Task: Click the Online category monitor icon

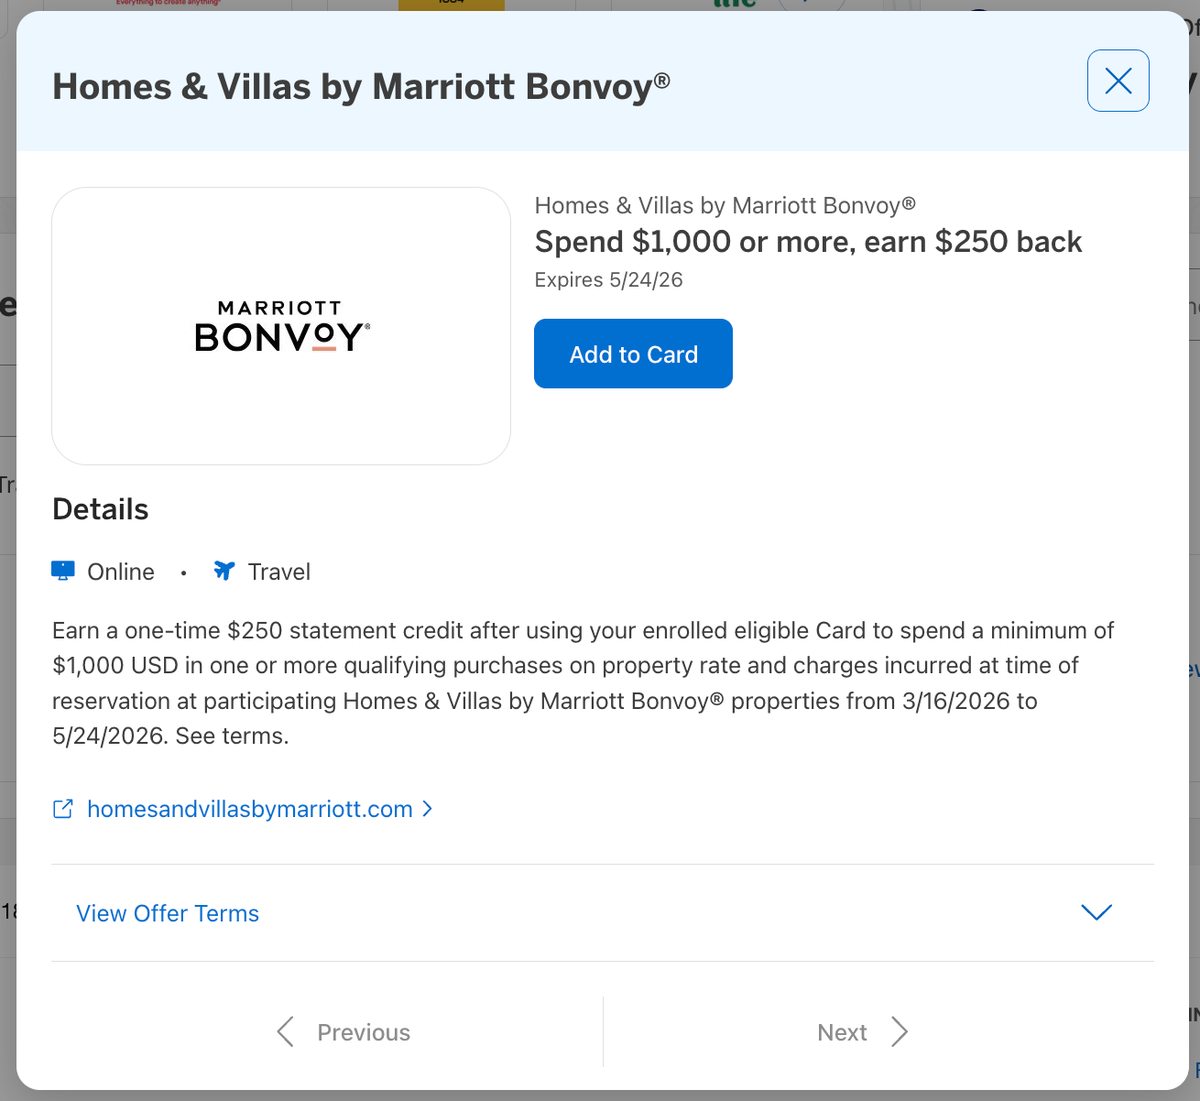Action: click(x=62, y=570)
